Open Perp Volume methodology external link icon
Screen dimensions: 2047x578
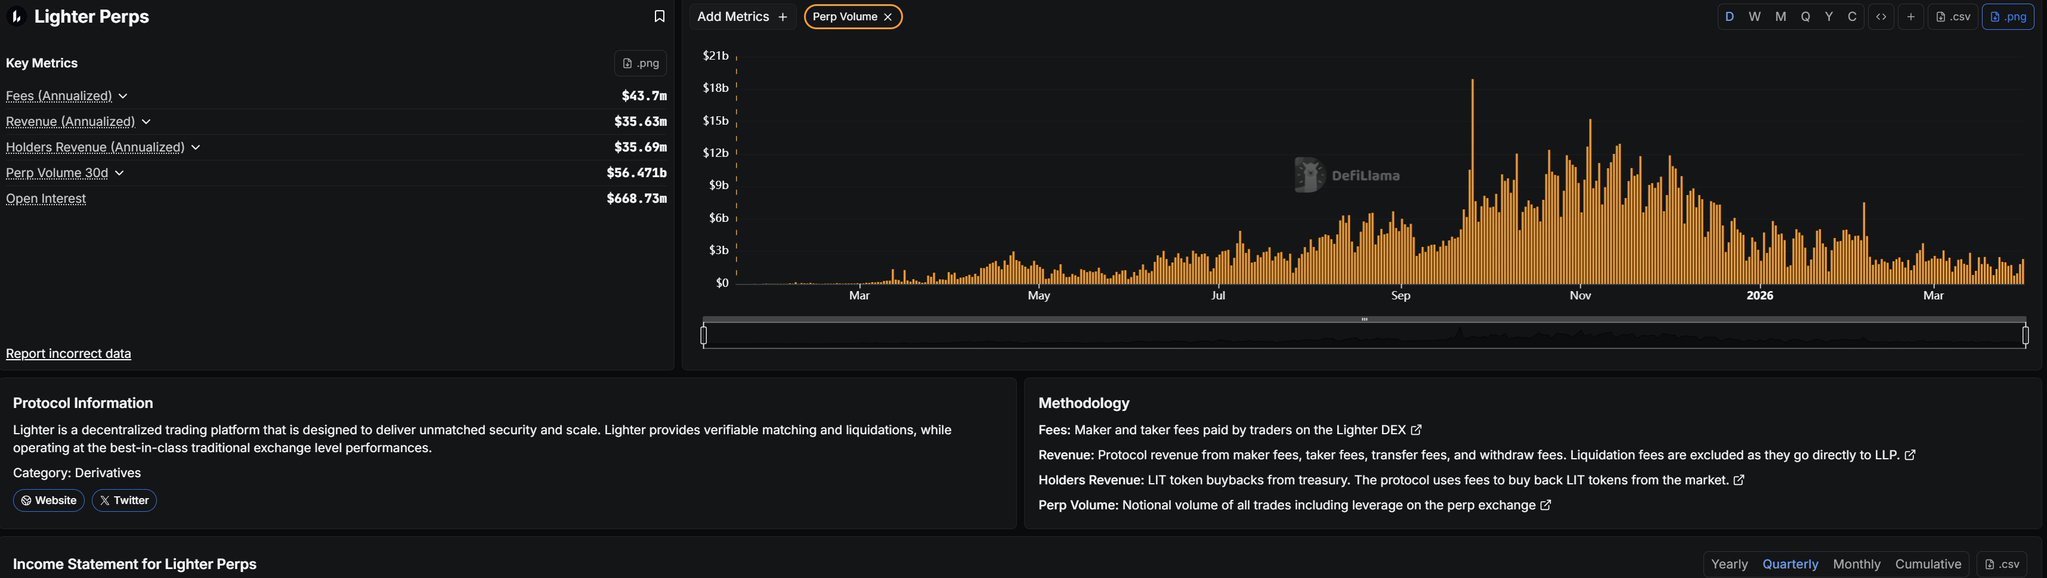pos(1546,505)
